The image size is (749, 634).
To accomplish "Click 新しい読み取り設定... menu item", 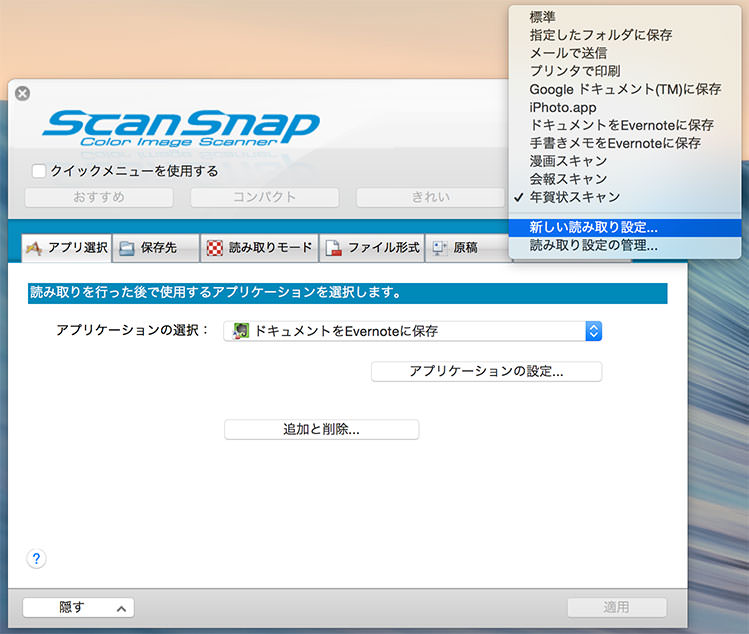I will click(625, 227).
